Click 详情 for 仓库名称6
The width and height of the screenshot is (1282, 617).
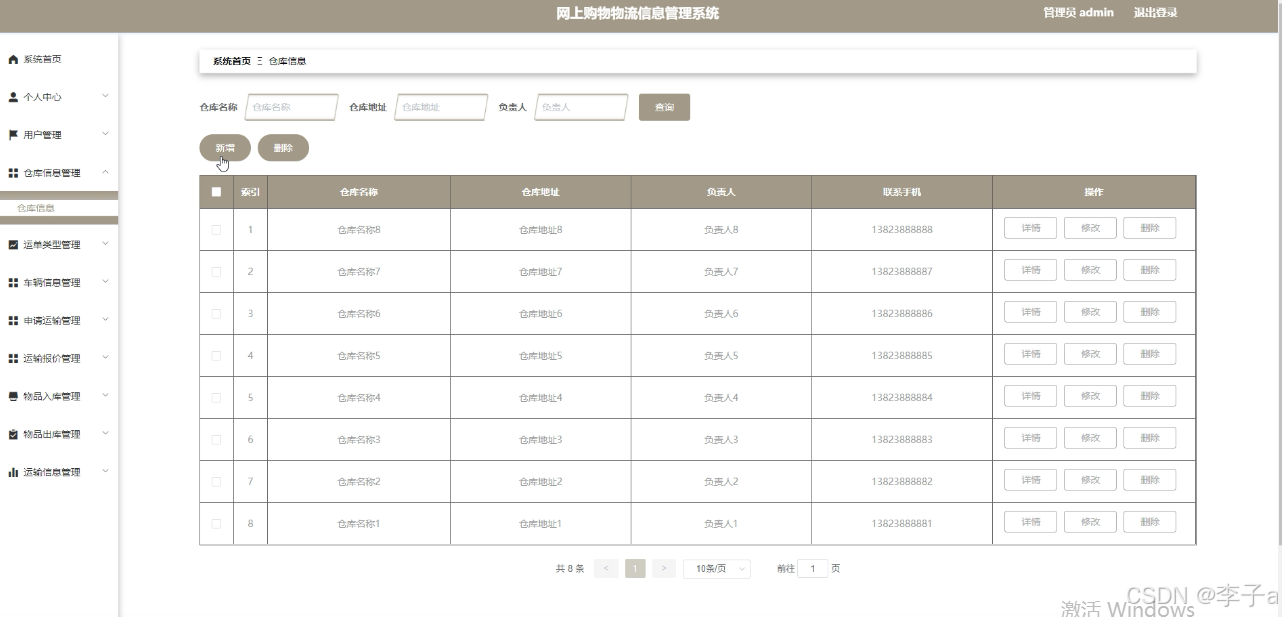(1029, 311)
